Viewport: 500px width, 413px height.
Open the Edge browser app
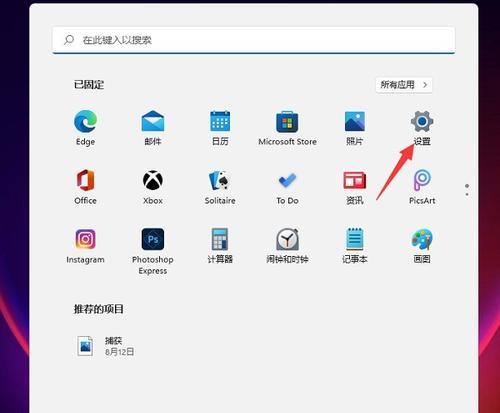[x=85, y=128]
